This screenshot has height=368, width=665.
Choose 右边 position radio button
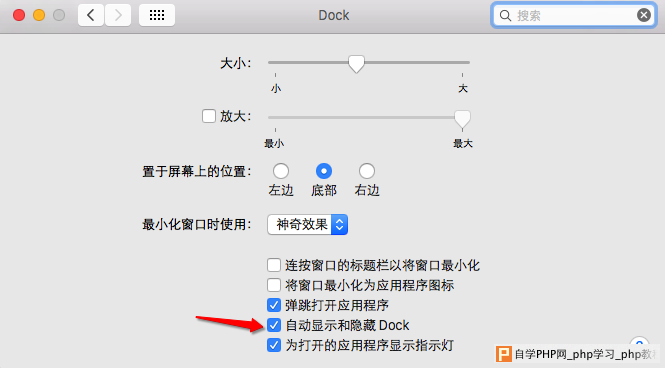[367, 171]
